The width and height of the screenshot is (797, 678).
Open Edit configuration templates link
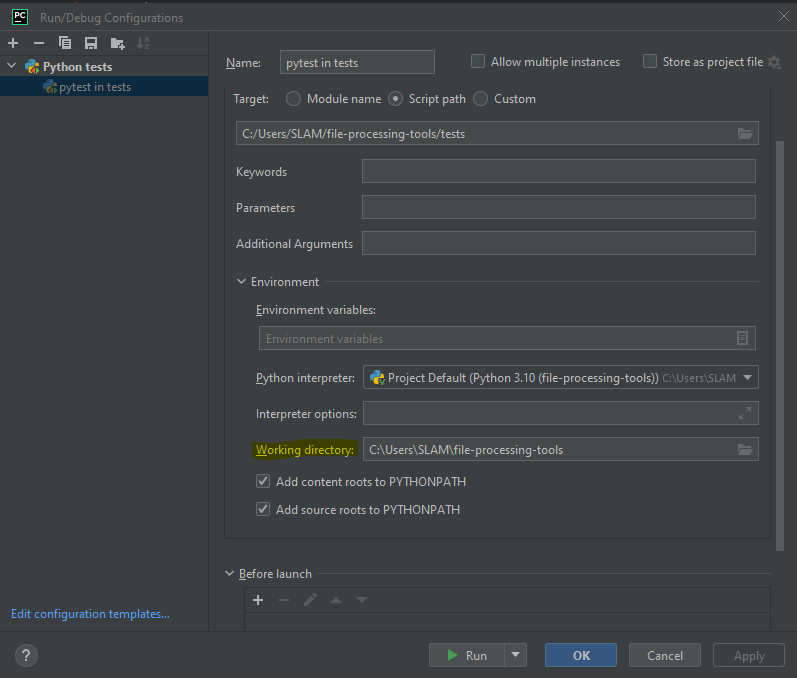90,613
